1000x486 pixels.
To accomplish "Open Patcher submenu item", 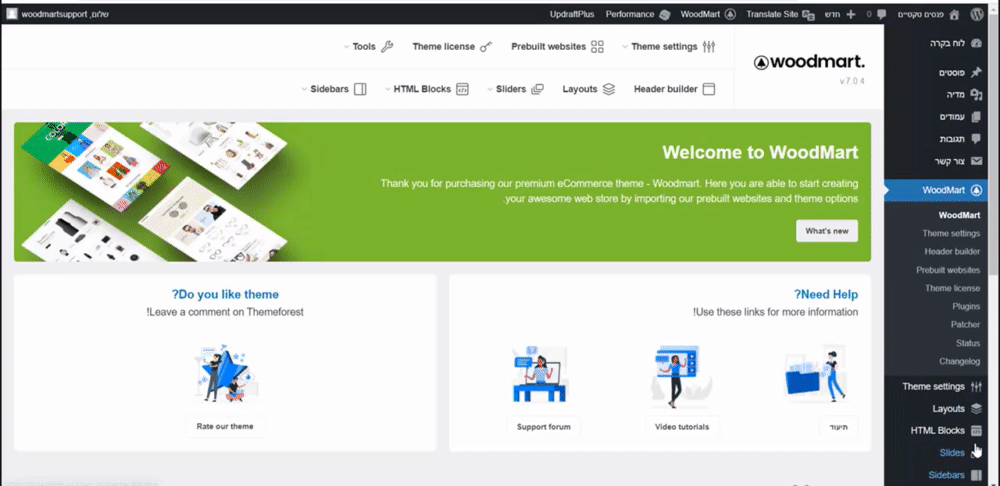I will tap(965, 325).
